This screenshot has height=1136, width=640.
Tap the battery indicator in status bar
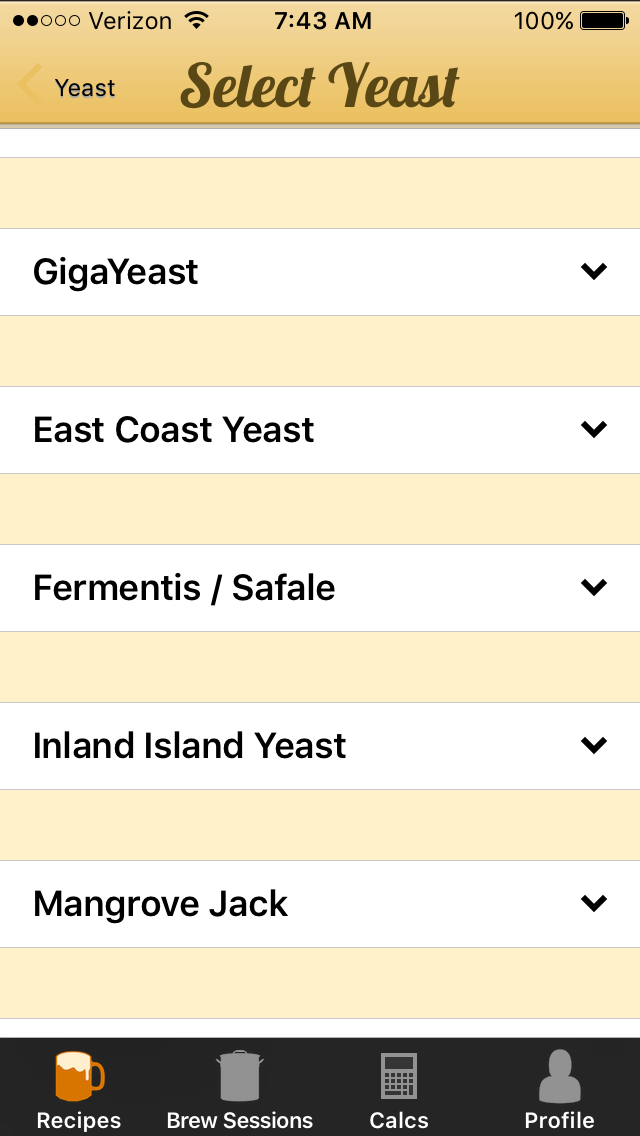(604, 21)
